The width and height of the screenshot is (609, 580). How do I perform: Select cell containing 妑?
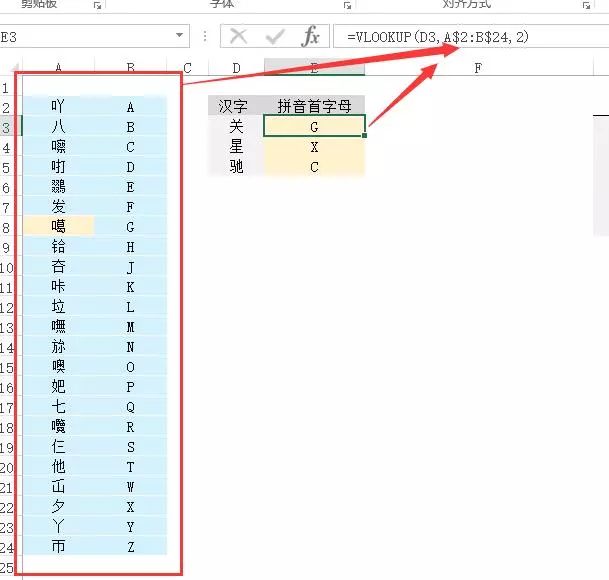click(58, 387)
